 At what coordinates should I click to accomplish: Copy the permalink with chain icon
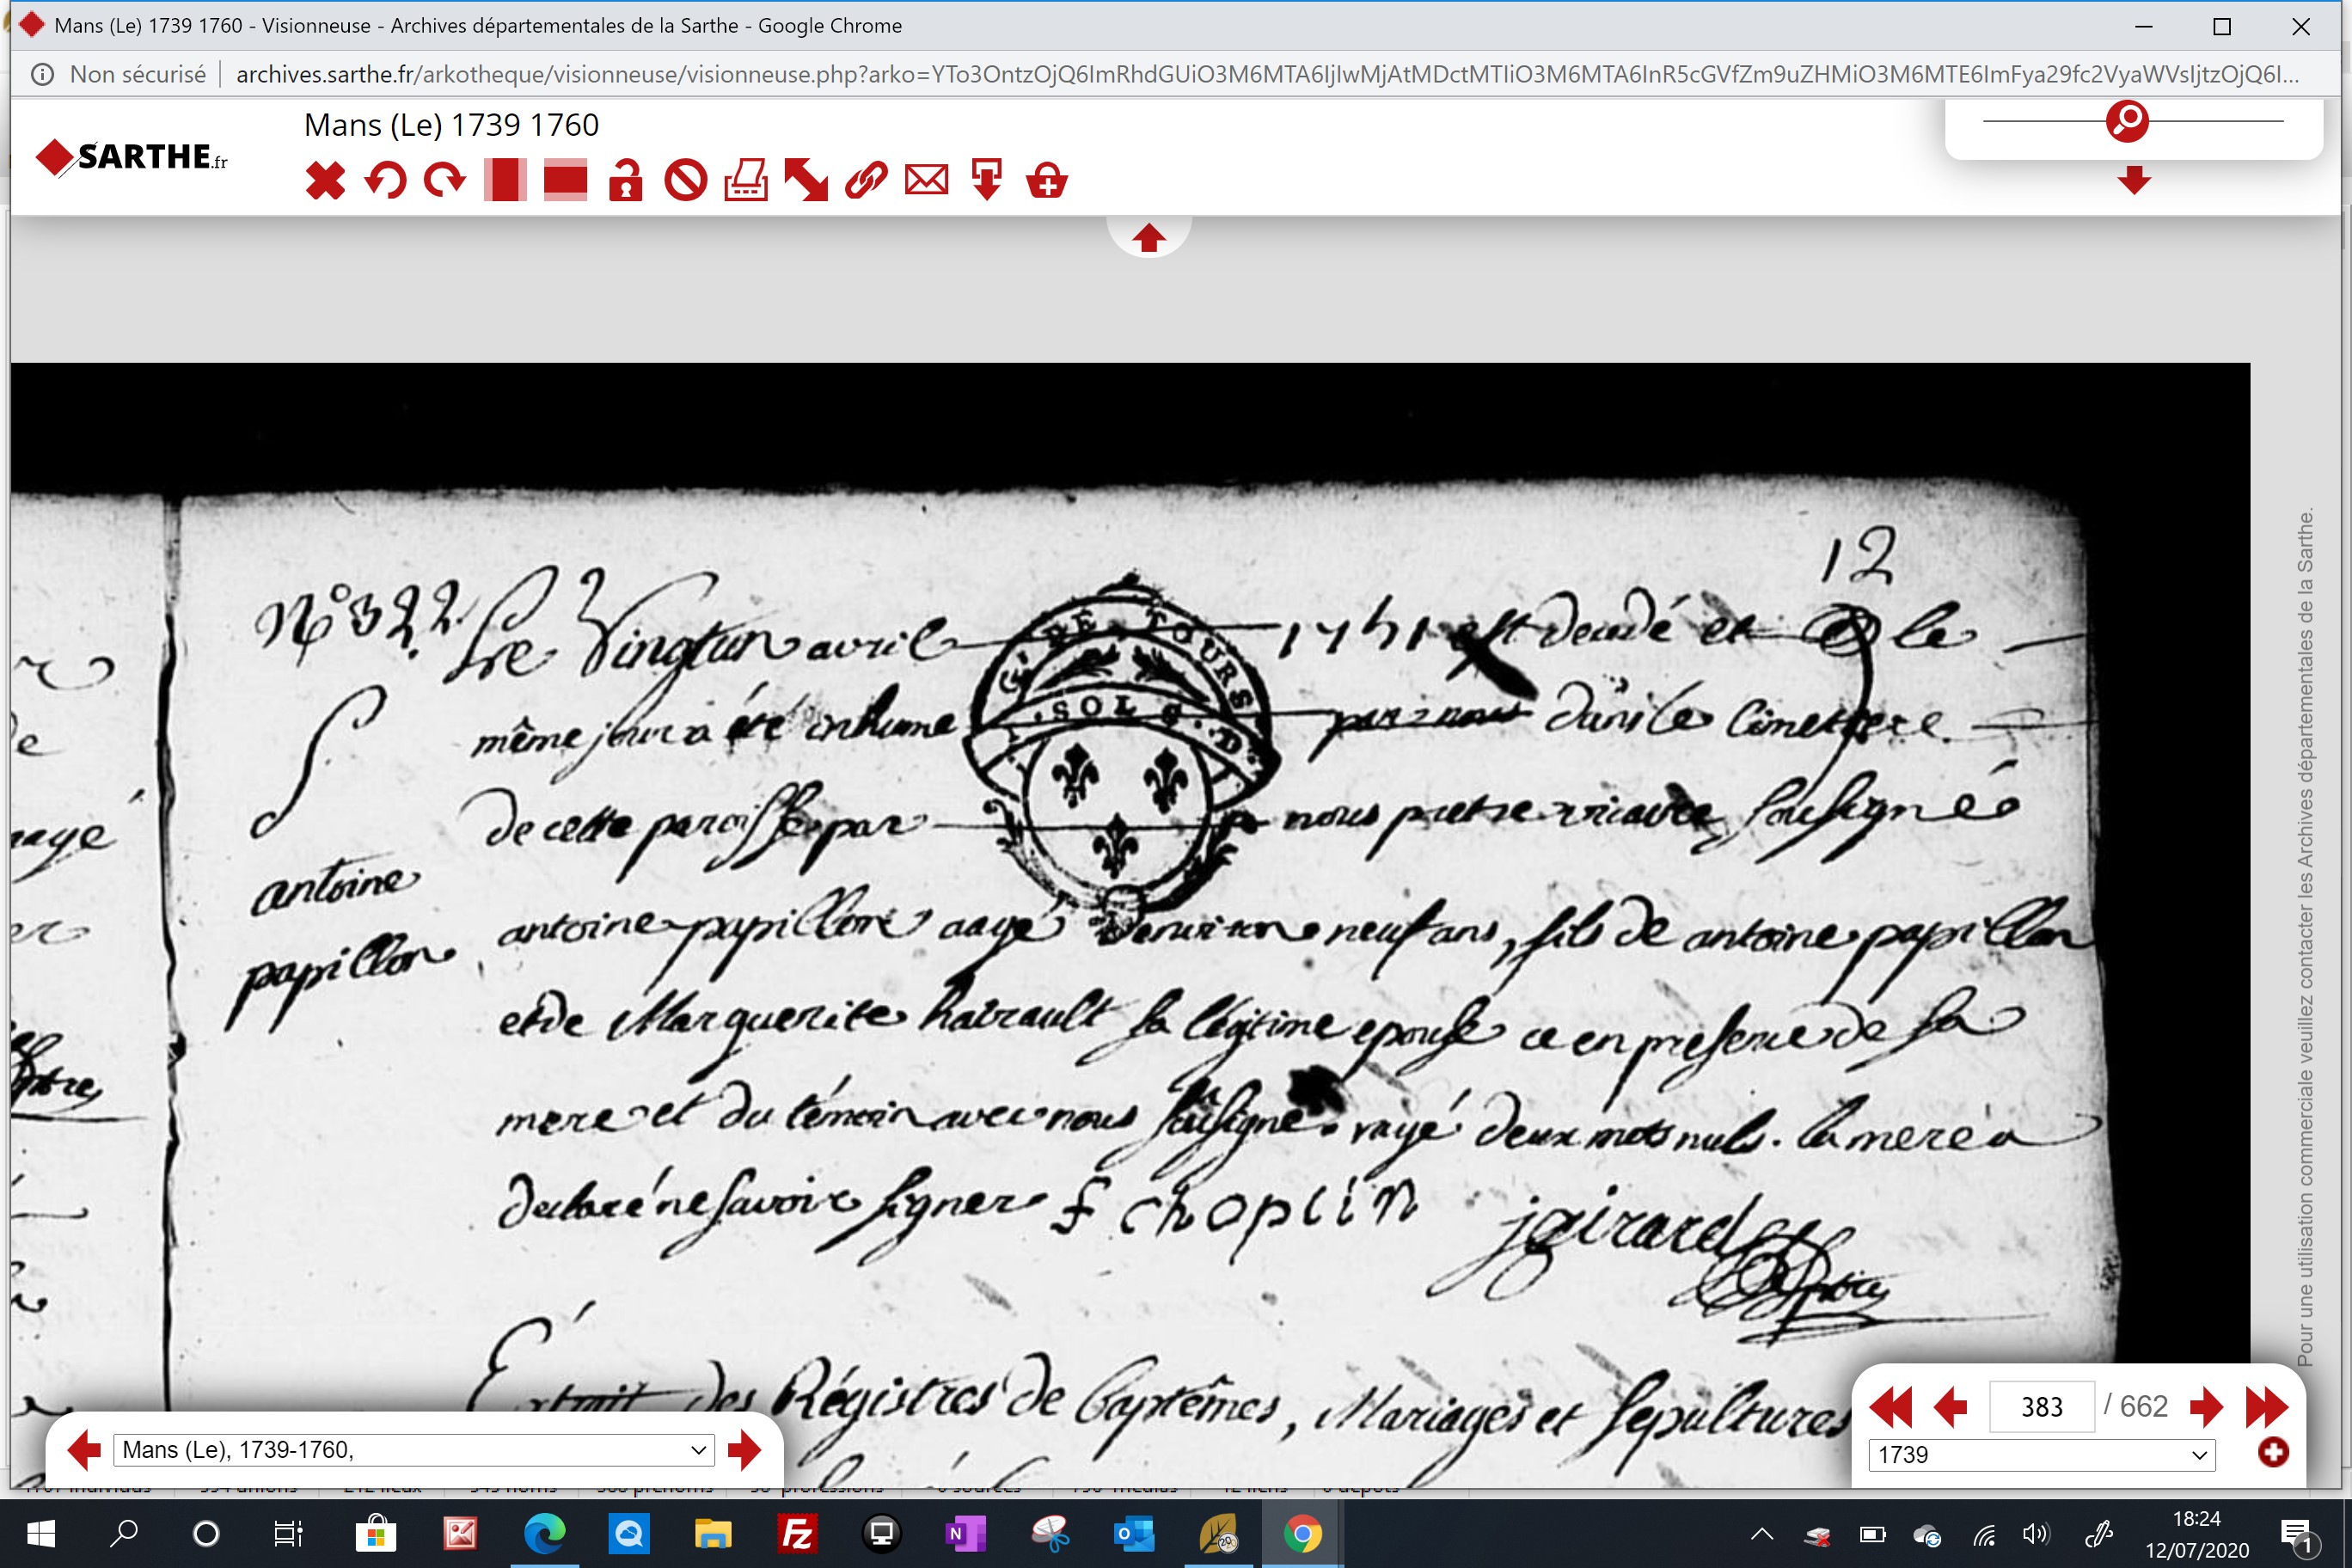[x=866, y=181]
